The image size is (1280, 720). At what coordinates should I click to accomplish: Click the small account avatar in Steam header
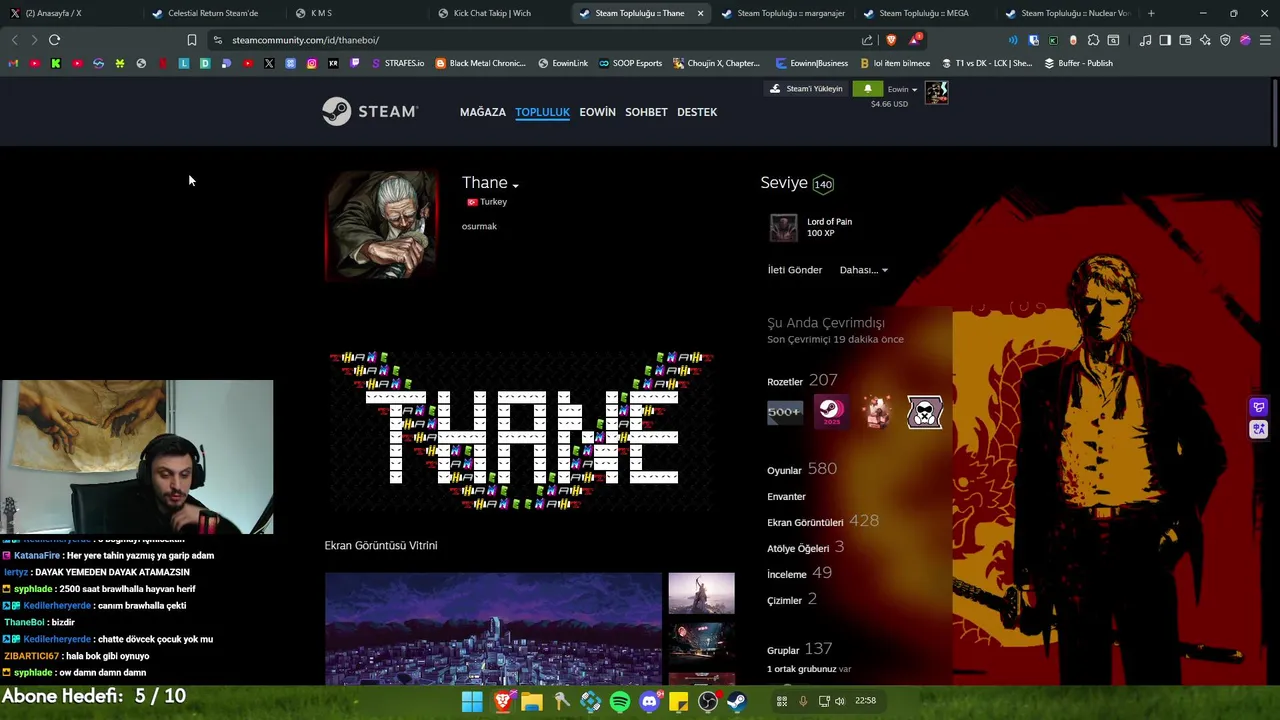pyautogui.click(x=936, y=92)
